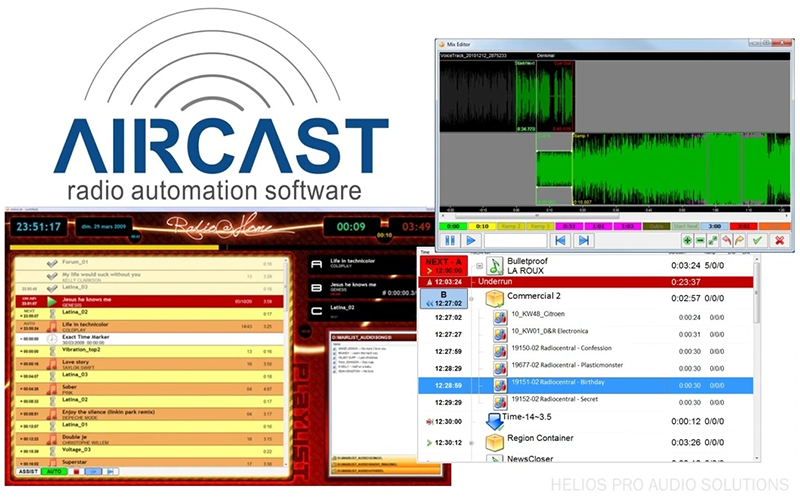This screenshot has width=800, height=500.
Task: Zoom in with the green plus icon
Action: (x=687, y=240)
